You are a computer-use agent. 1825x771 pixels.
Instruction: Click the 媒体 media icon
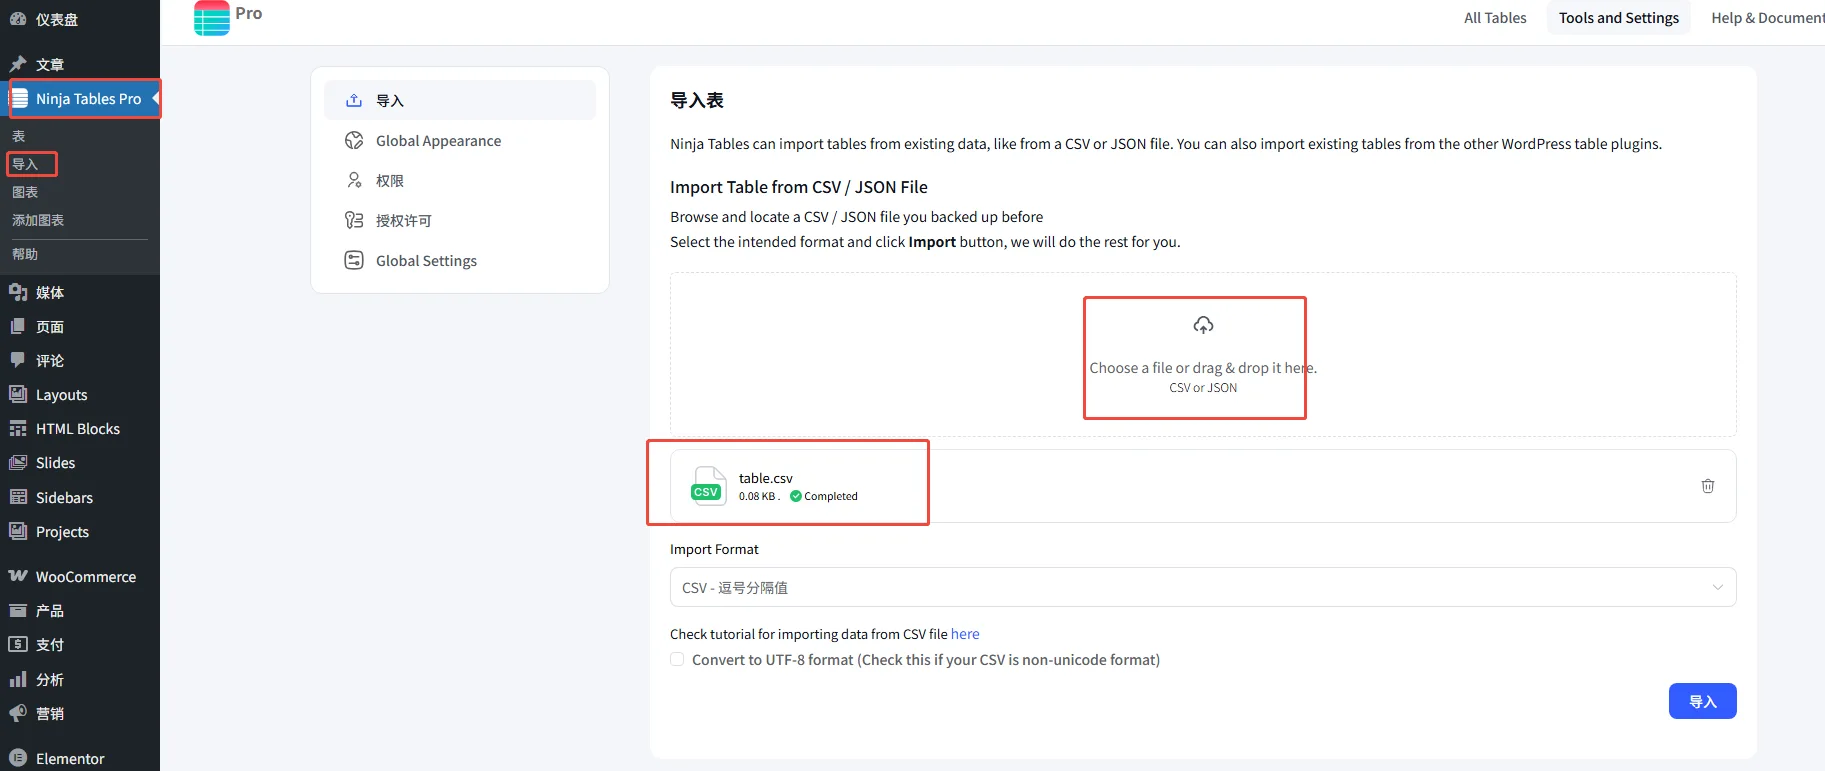(18, 292)
